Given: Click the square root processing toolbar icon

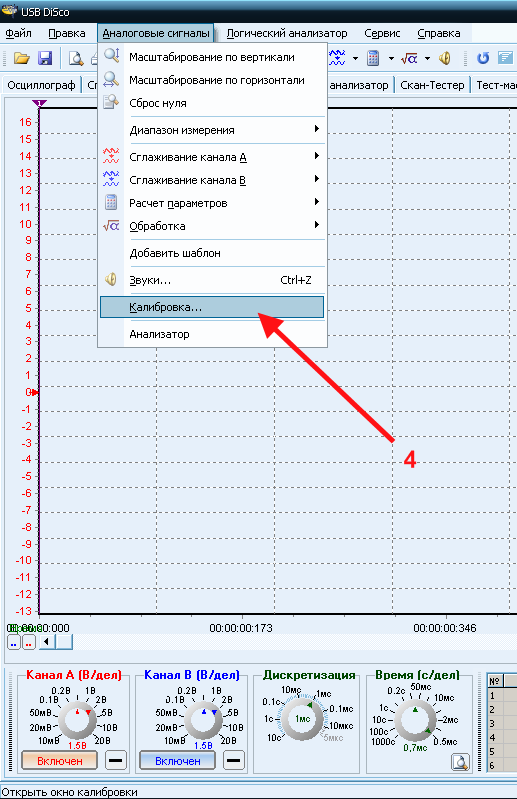Looking at the screenshot, I should pos(409,58).
